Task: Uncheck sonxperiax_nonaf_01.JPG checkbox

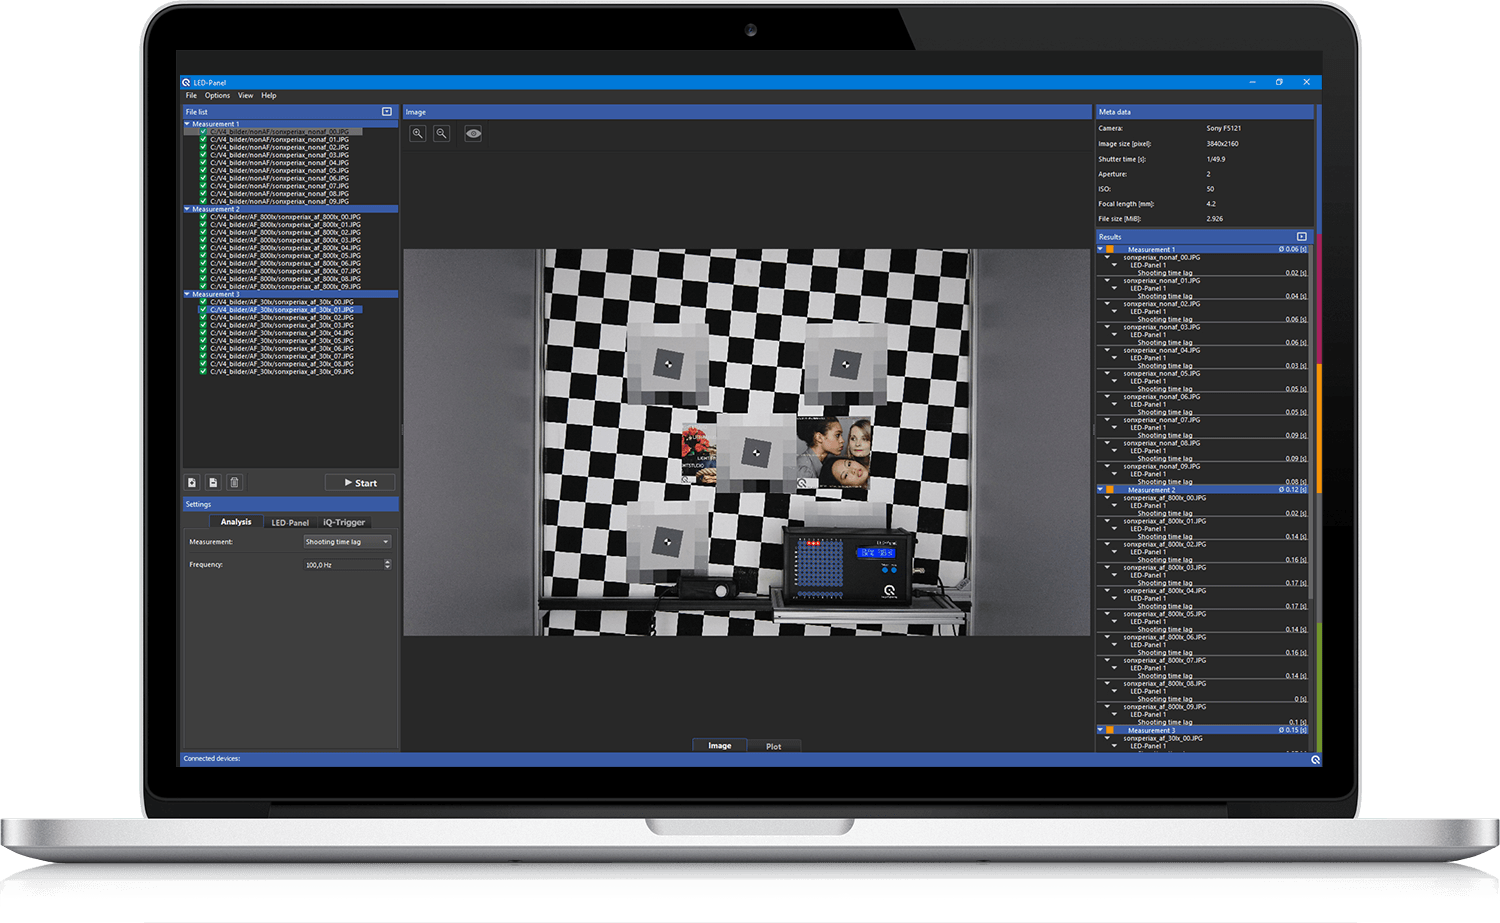Action: click(x=203, y=140)
